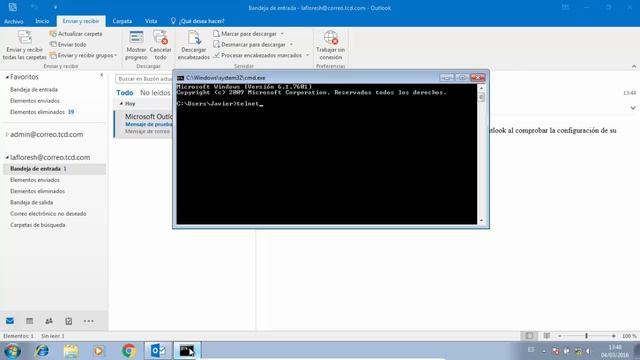Click the 100 % zoom level
Screen dimensions: 640x360
pyautogui.click(x=629, y=336)
